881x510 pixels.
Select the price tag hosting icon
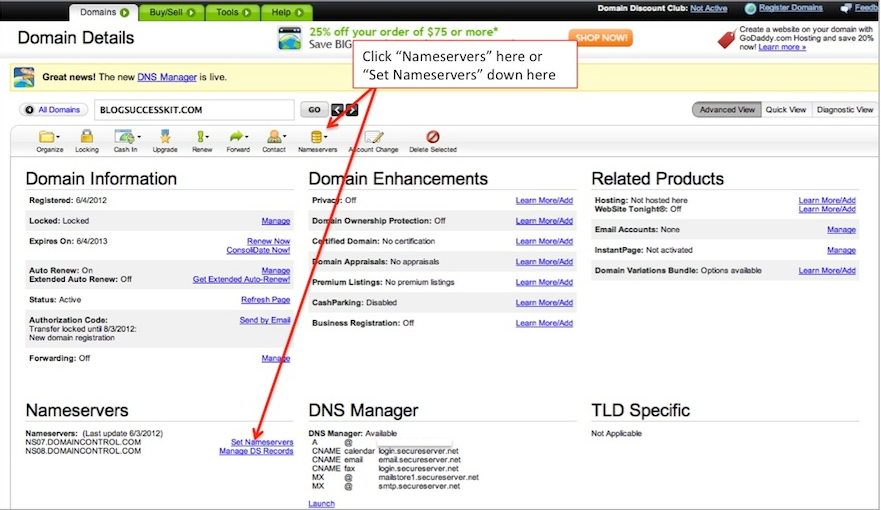coord(726,39)
